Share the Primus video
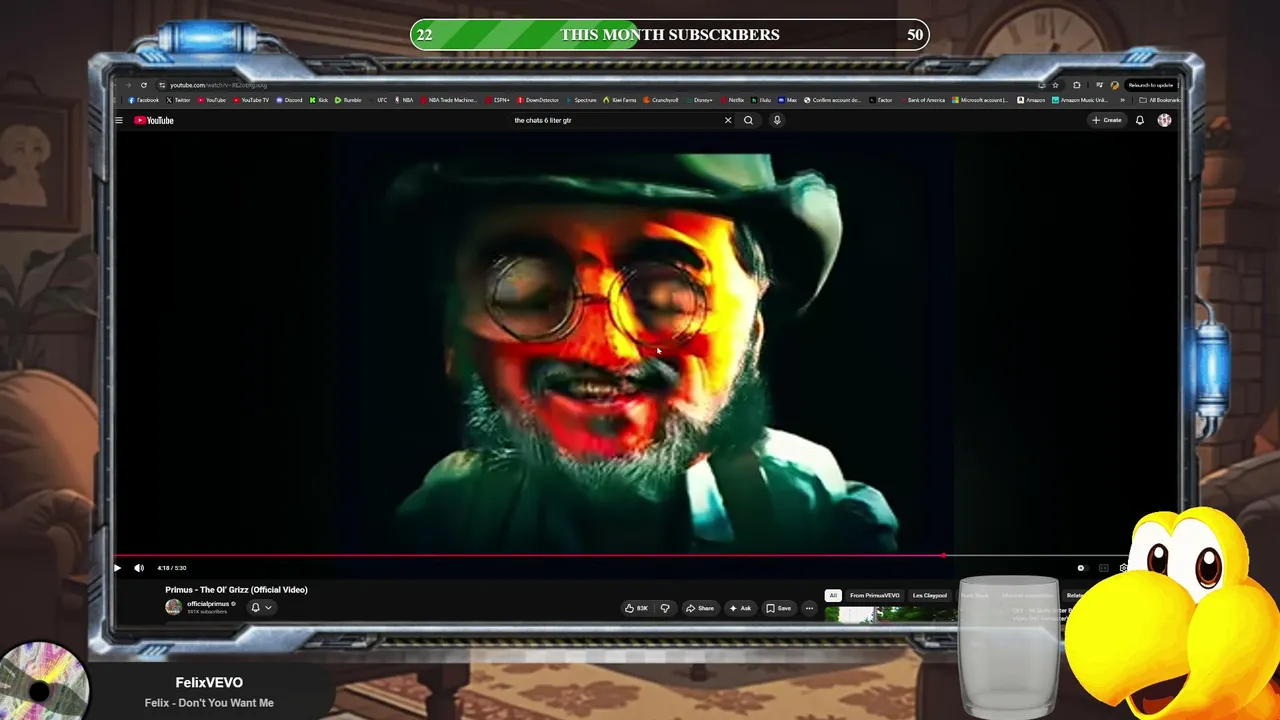The image size is (1280, 720). (x=700, y=608)
